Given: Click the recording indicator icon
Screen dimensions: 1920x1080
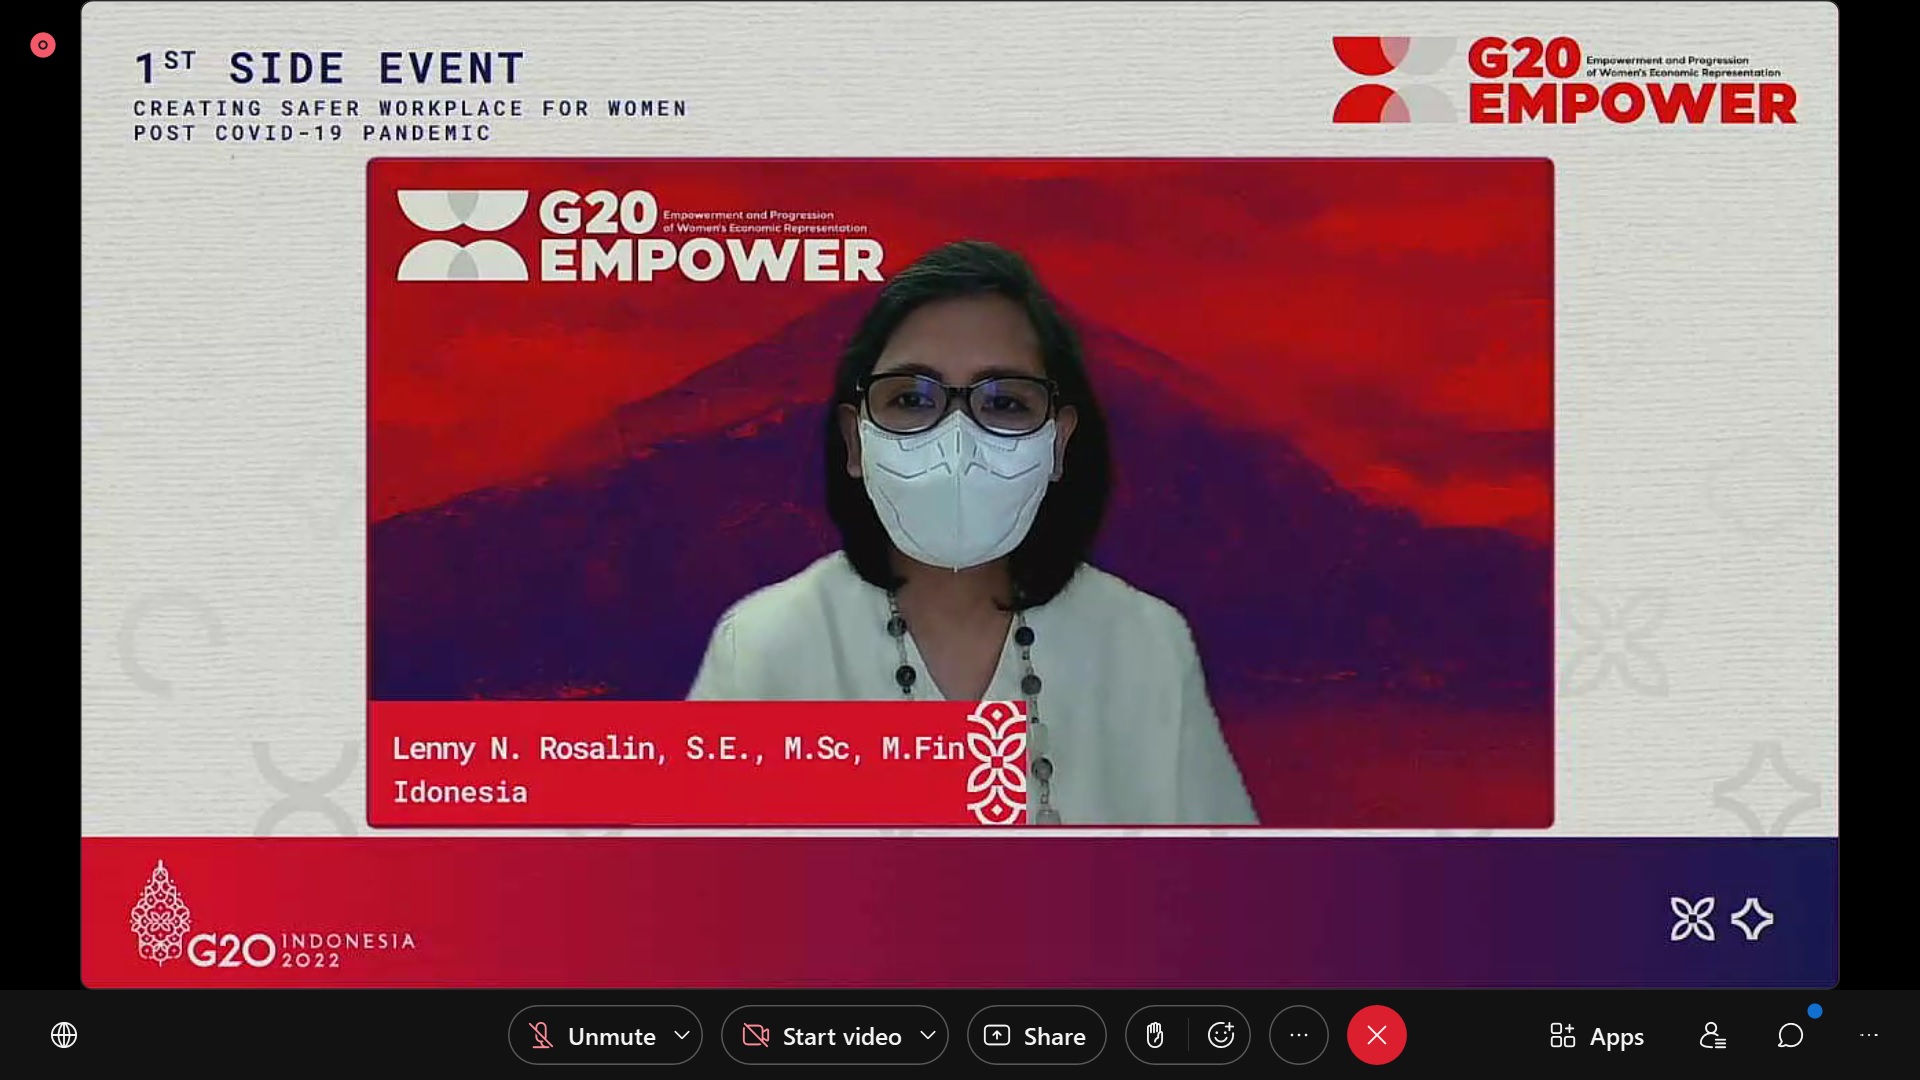Looking at the screenshot, I should (42, 45).
